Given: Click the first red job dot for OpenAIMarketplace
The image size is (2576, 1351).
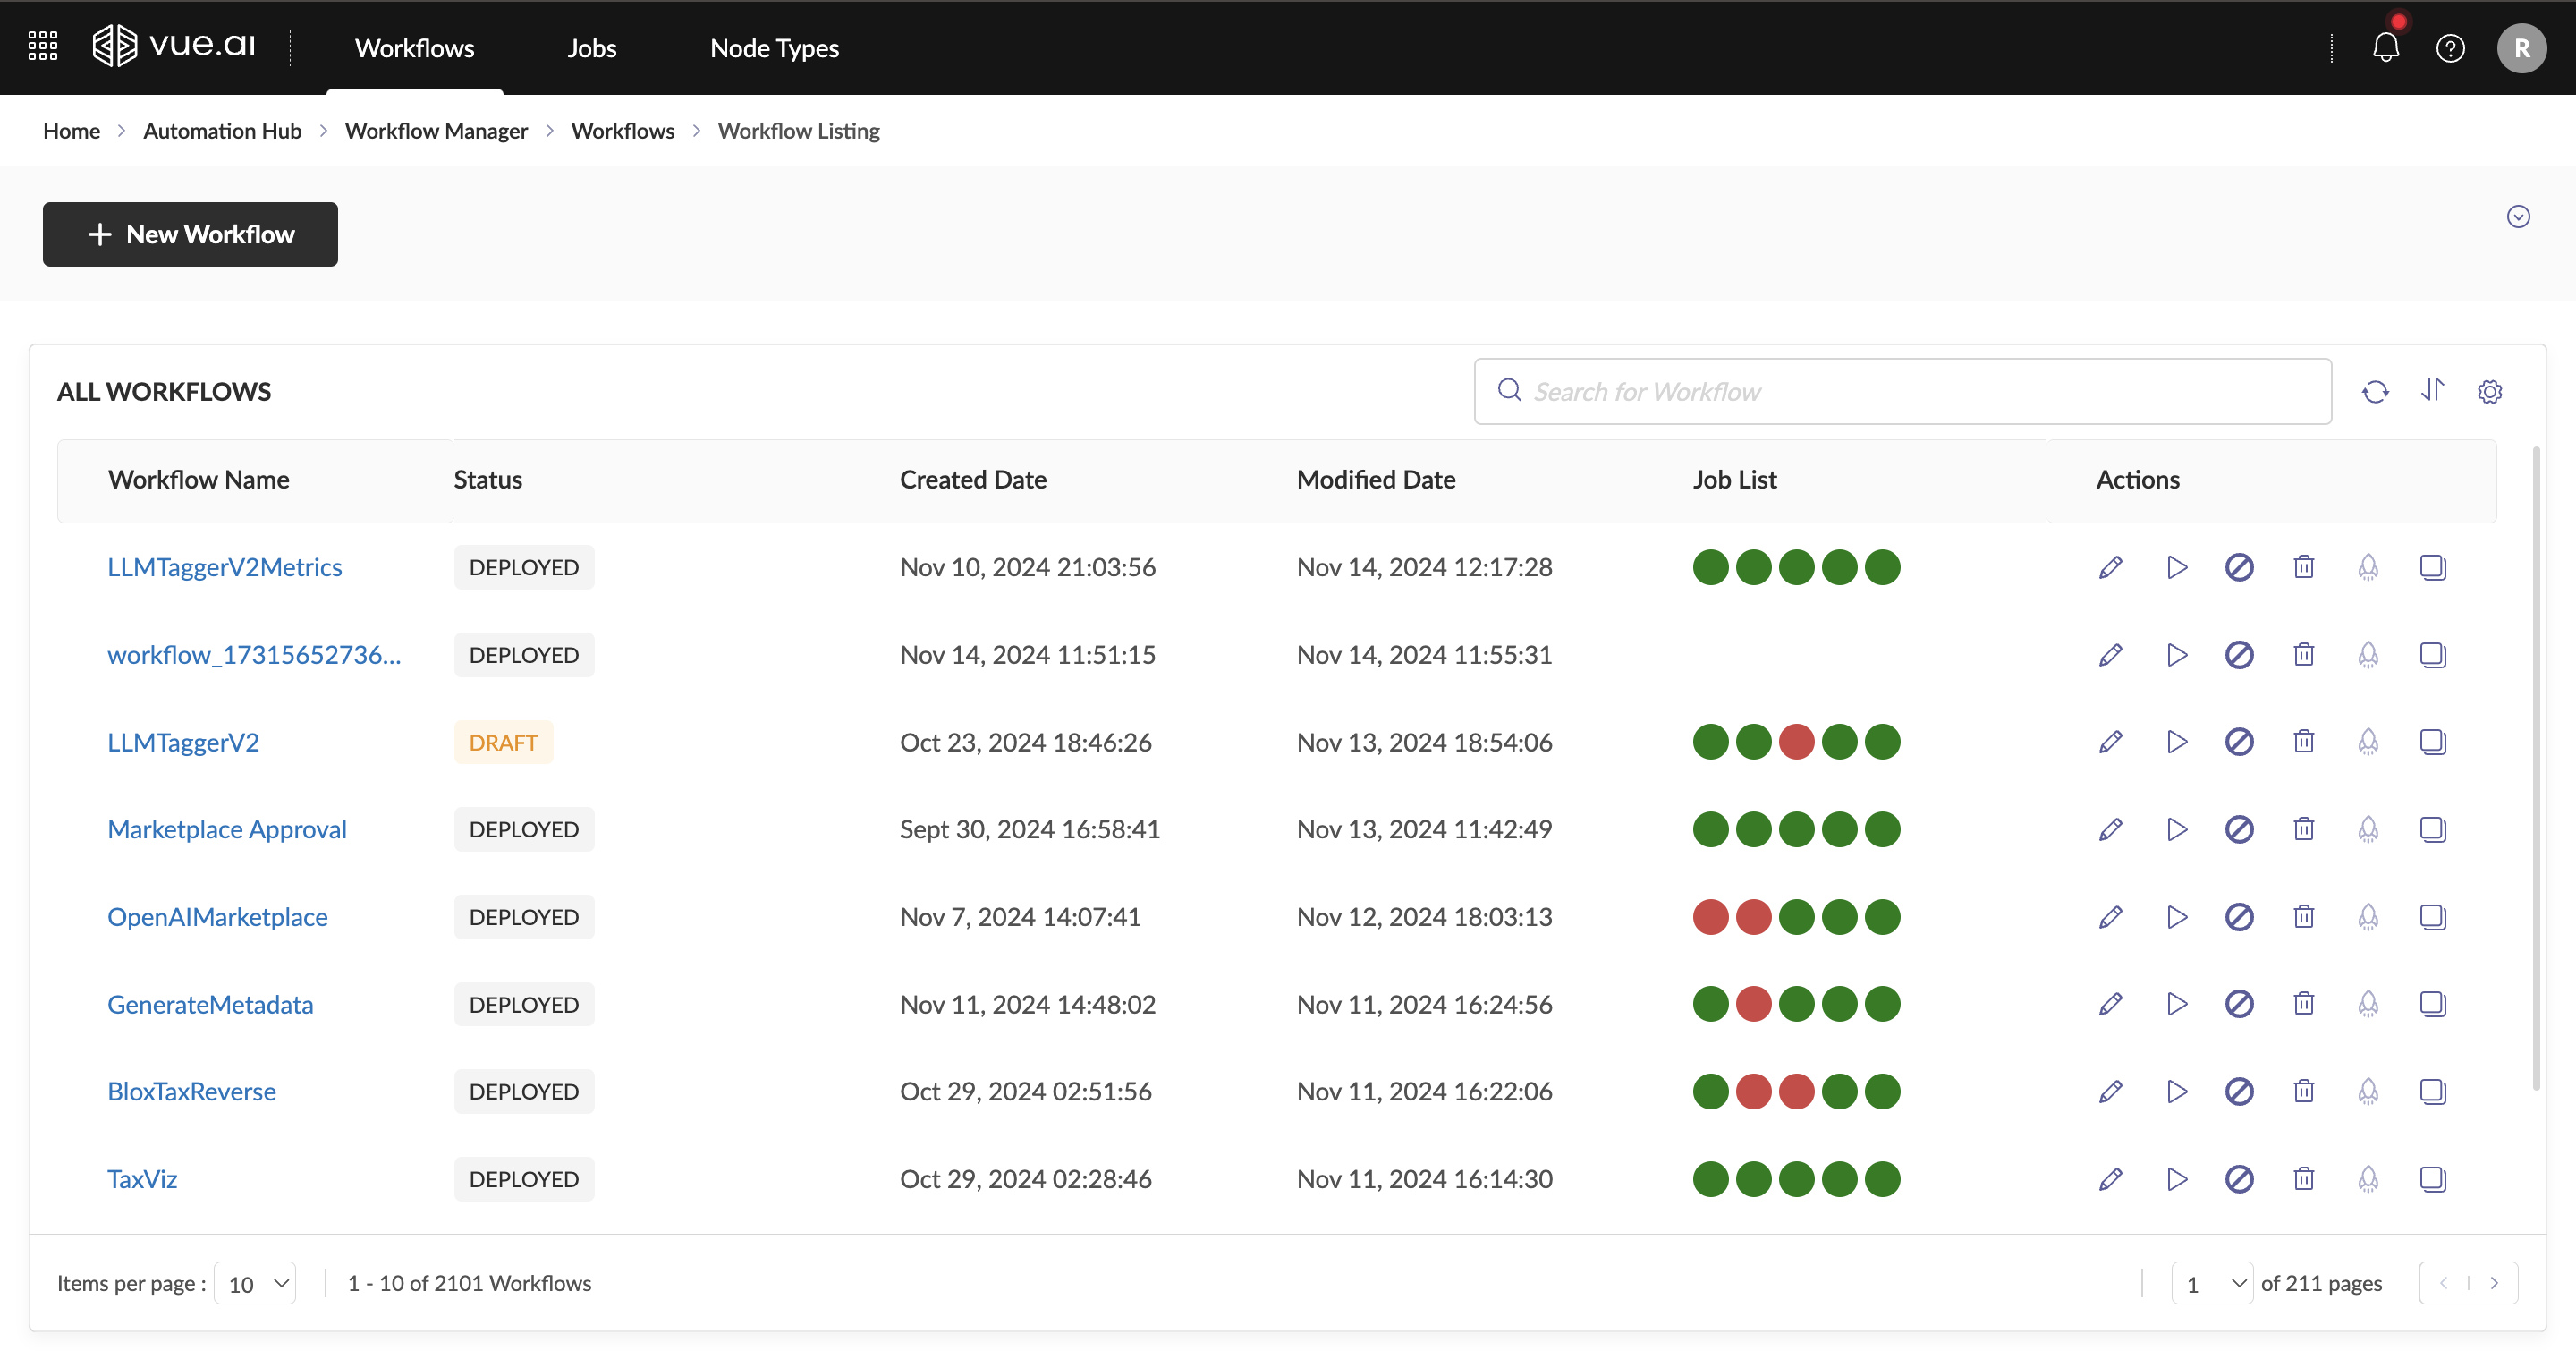Looking at the screenshot, I should point(1710,917).
